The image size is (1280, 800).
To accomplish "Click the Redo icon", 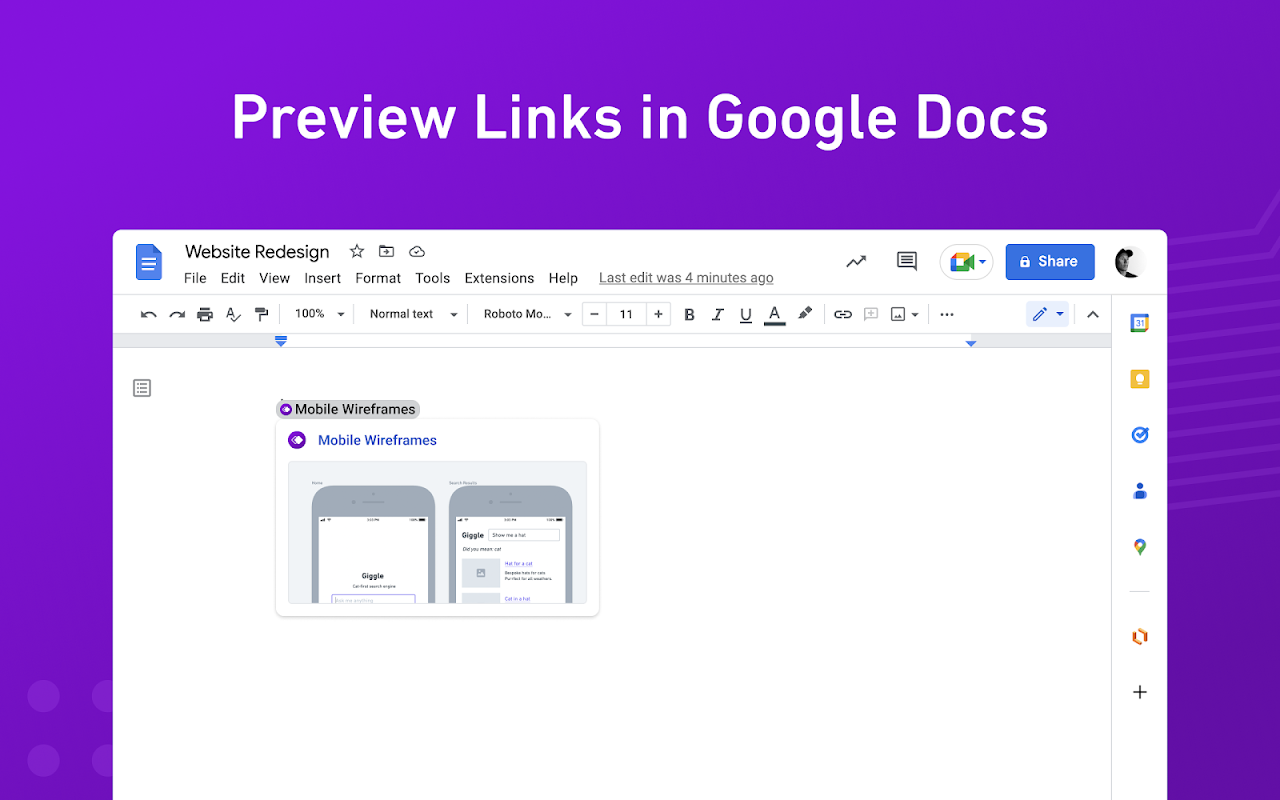I will 177,314.
